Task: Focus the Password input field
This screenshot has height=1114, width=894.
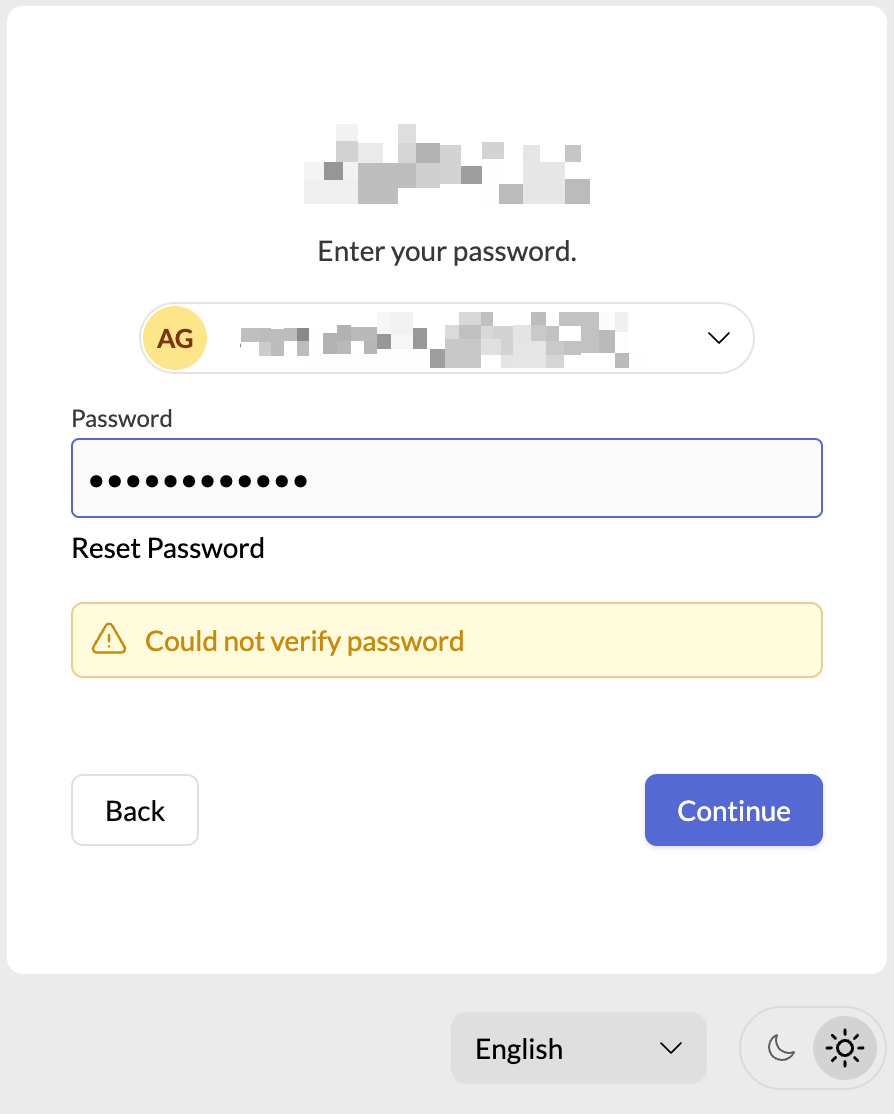Action: tap(446, 478)
